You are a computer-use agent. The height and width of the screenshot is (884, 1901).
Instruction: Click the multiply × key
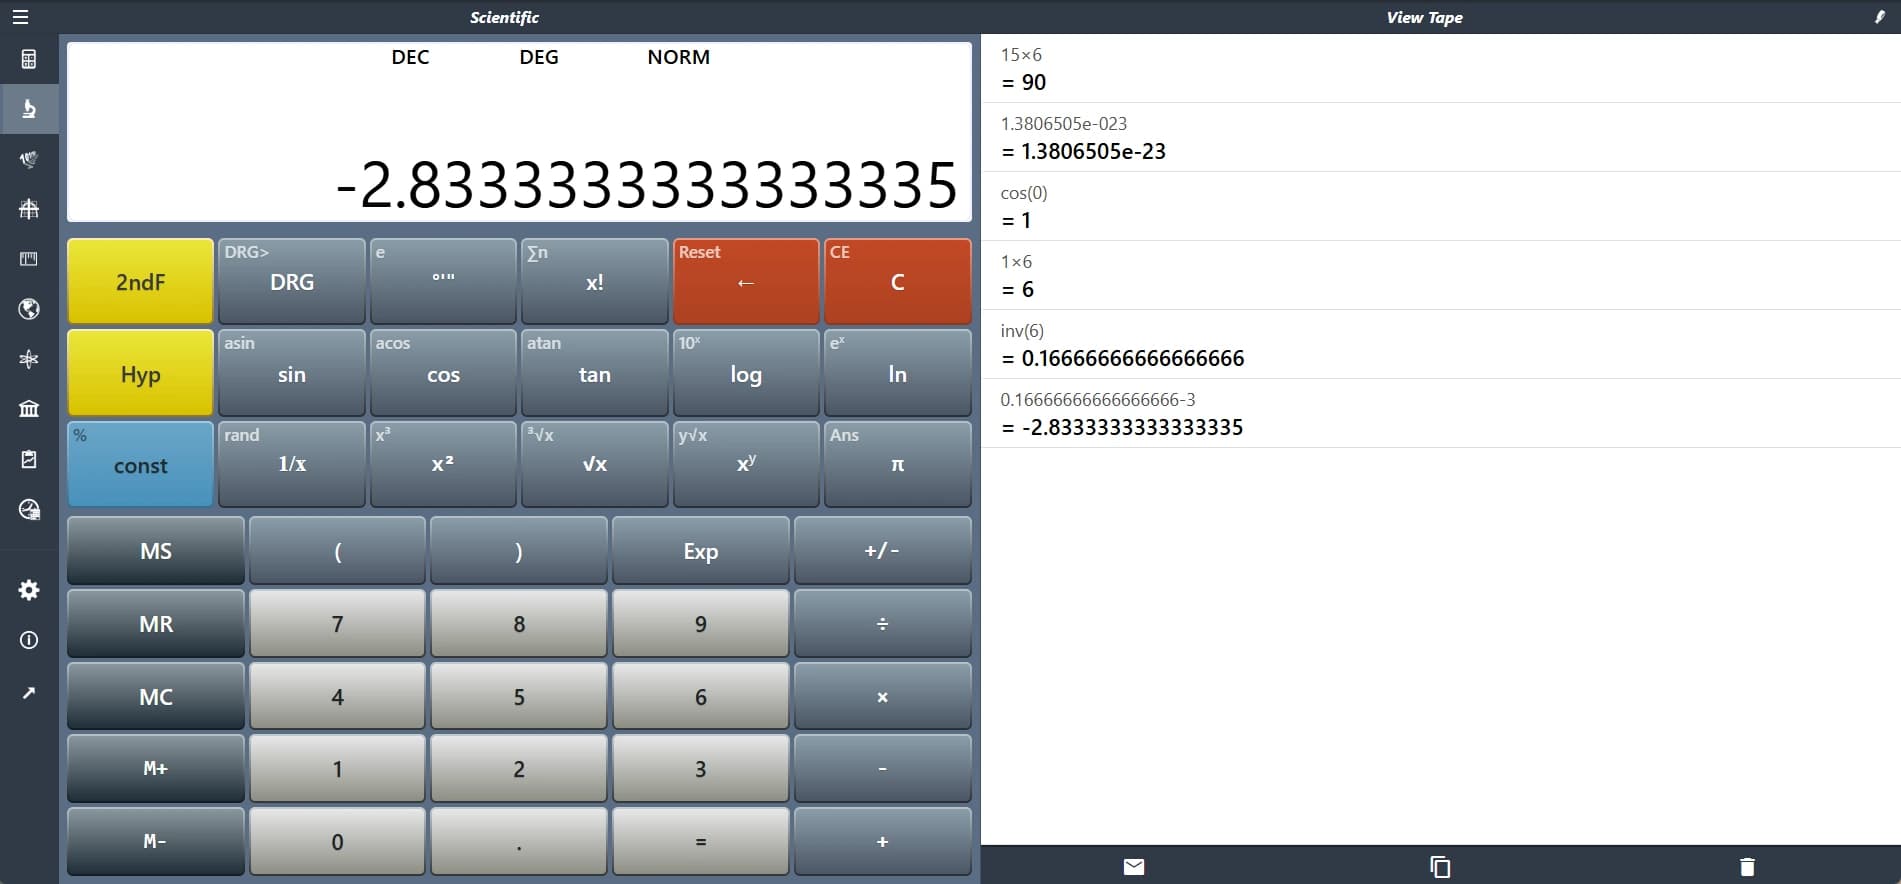[x=882, y=696]
